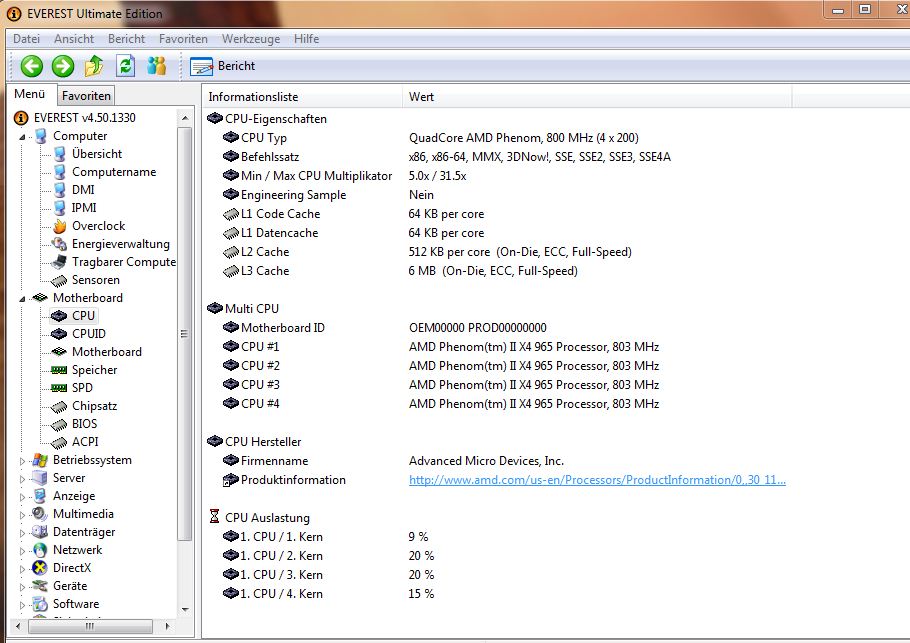Click the green Back arrow button
The image size is (910, 643).
[x=31, y=66]
